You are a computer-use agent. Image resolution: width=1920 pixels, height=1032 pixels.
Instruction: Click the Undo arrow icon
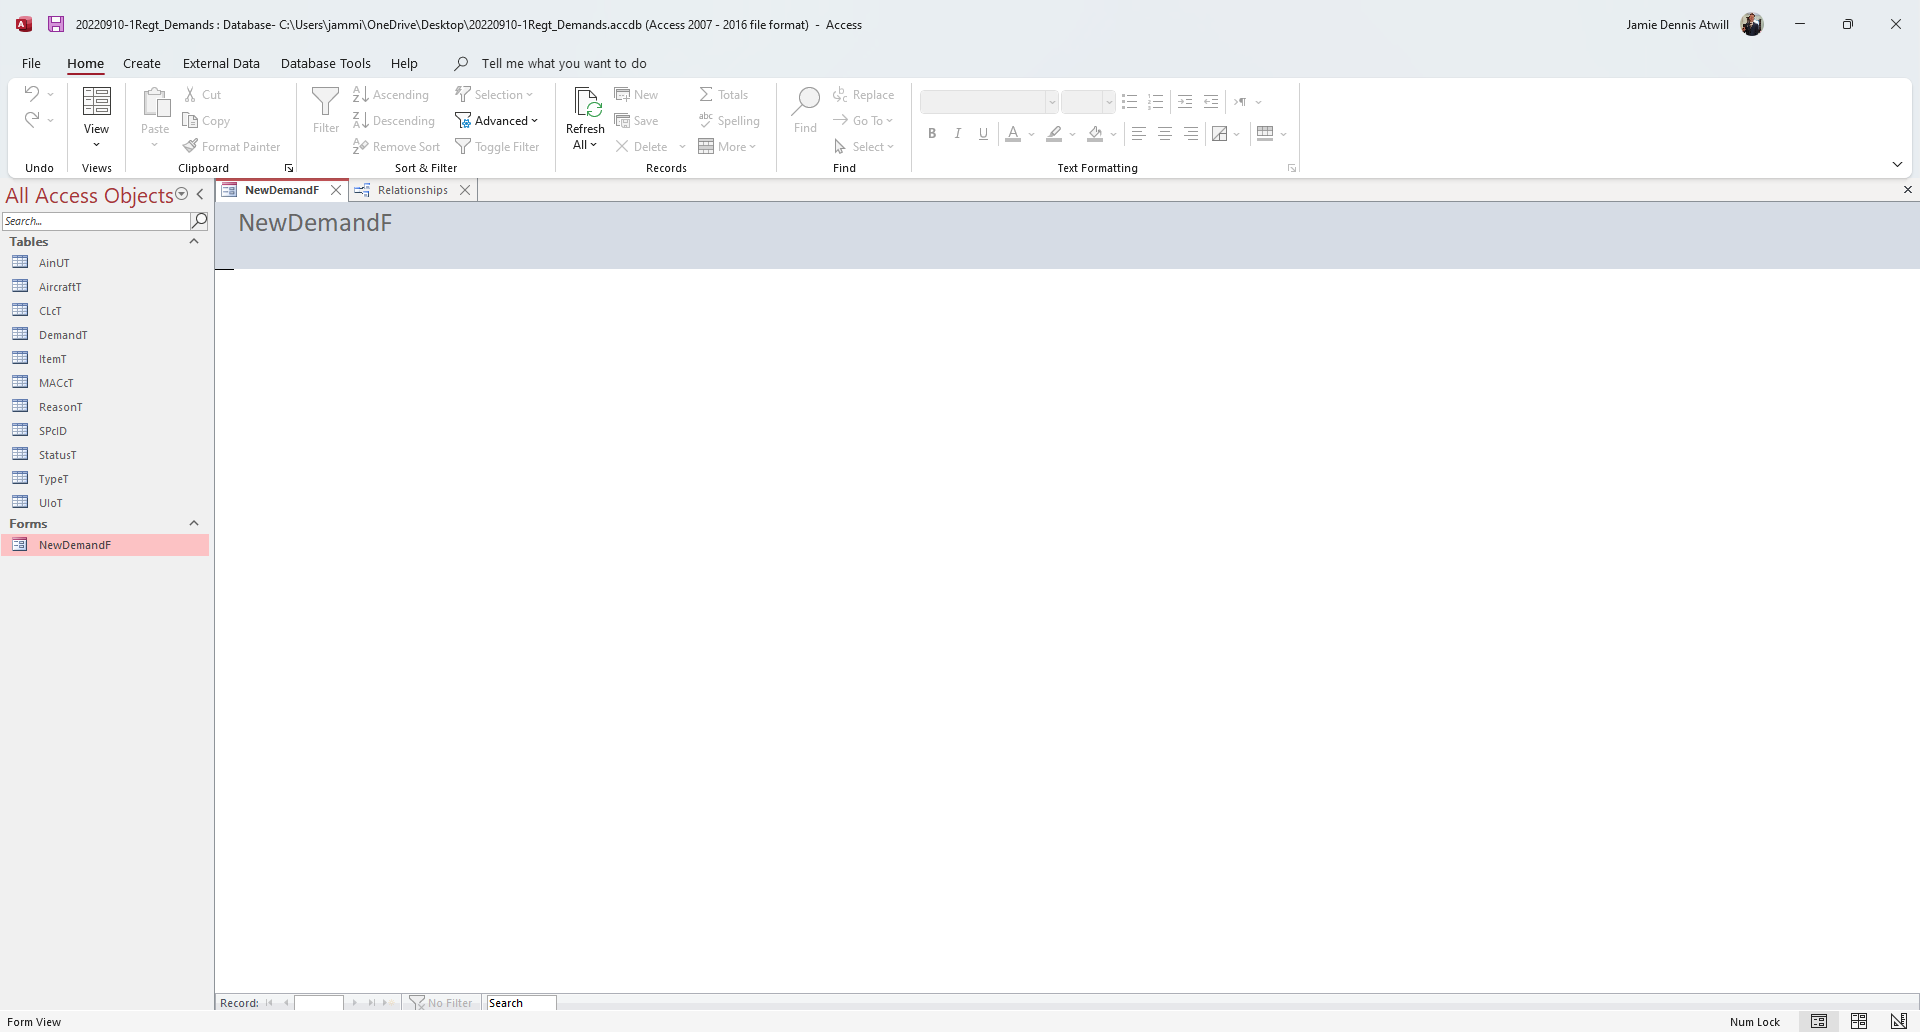(32, 94)
